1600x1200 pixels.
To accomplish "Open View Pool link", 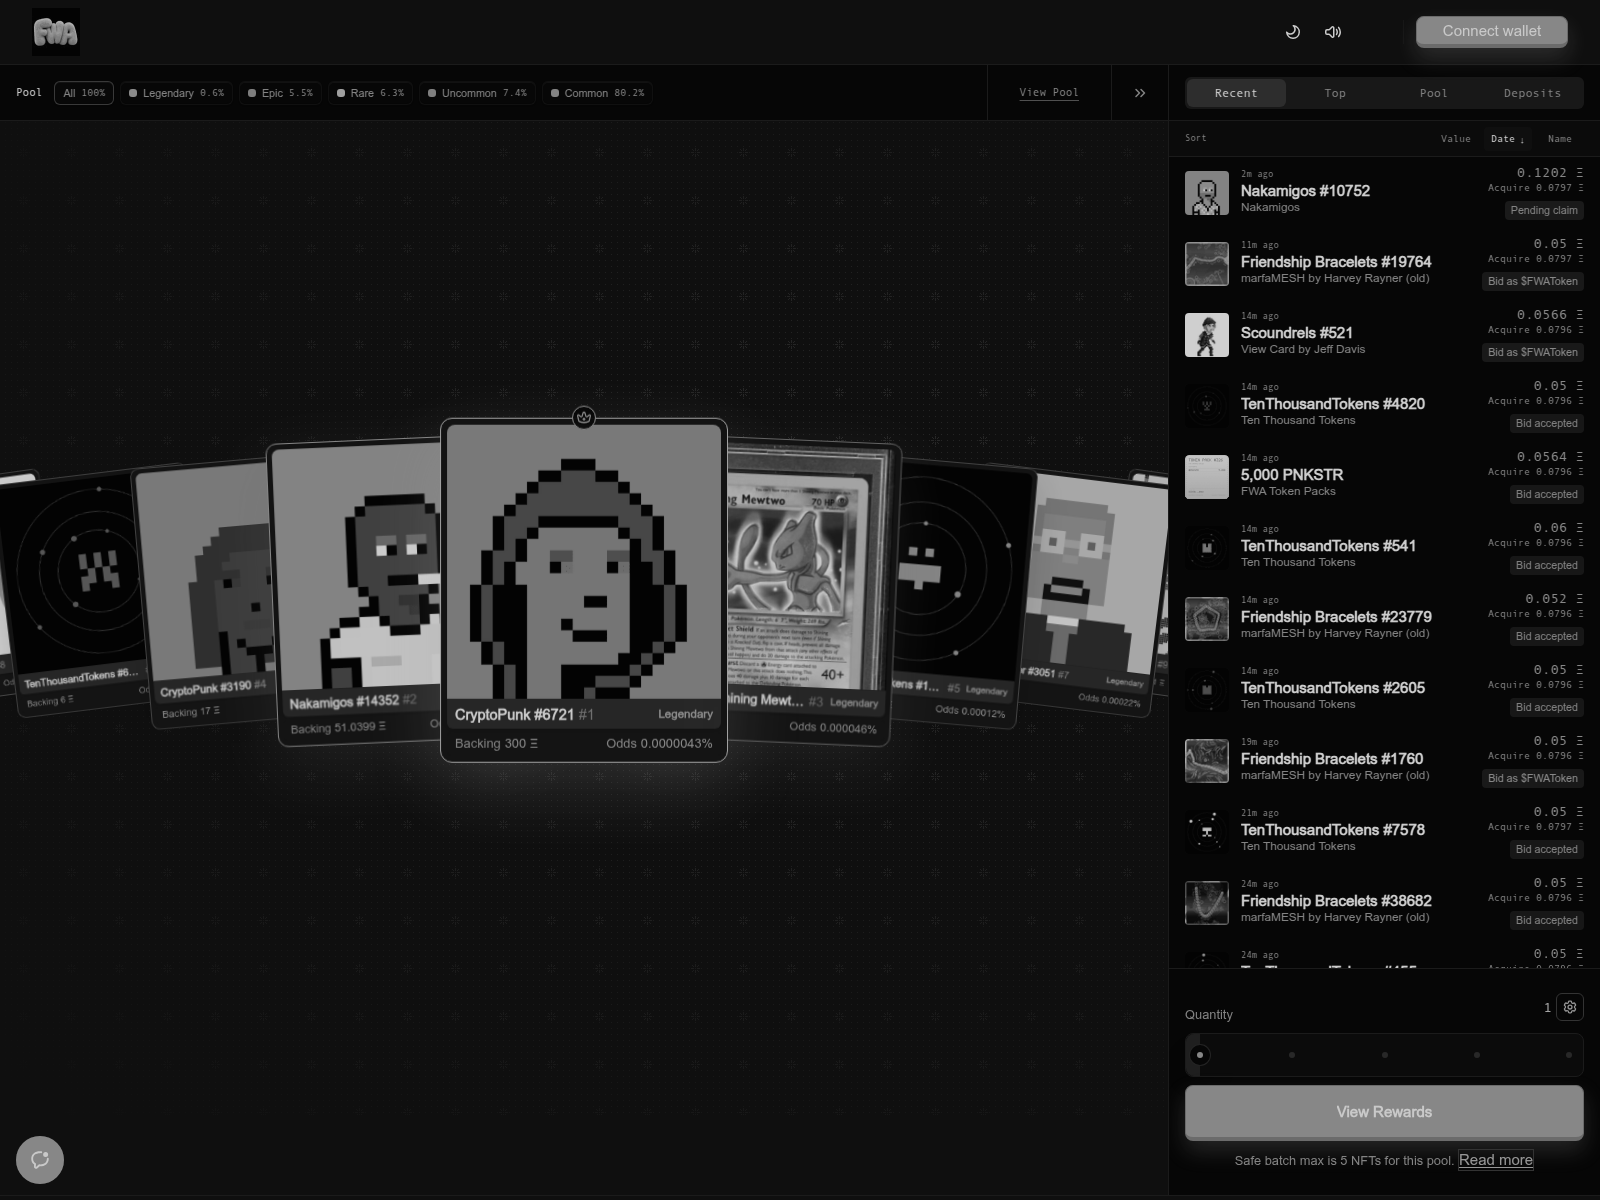I will coord(1049,92).
